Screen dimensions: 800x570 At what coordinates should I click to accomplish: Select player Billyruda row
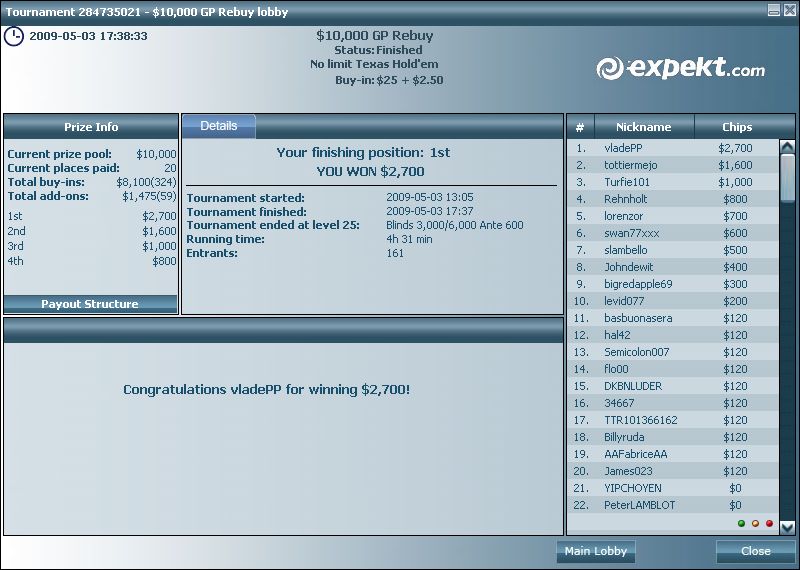[x=673, y=437]
